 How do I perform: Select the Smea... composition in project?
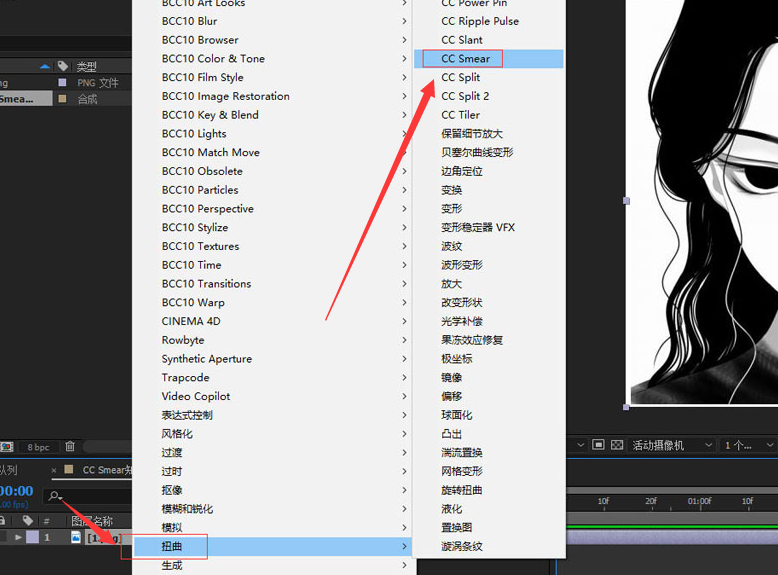pos(25,98)
